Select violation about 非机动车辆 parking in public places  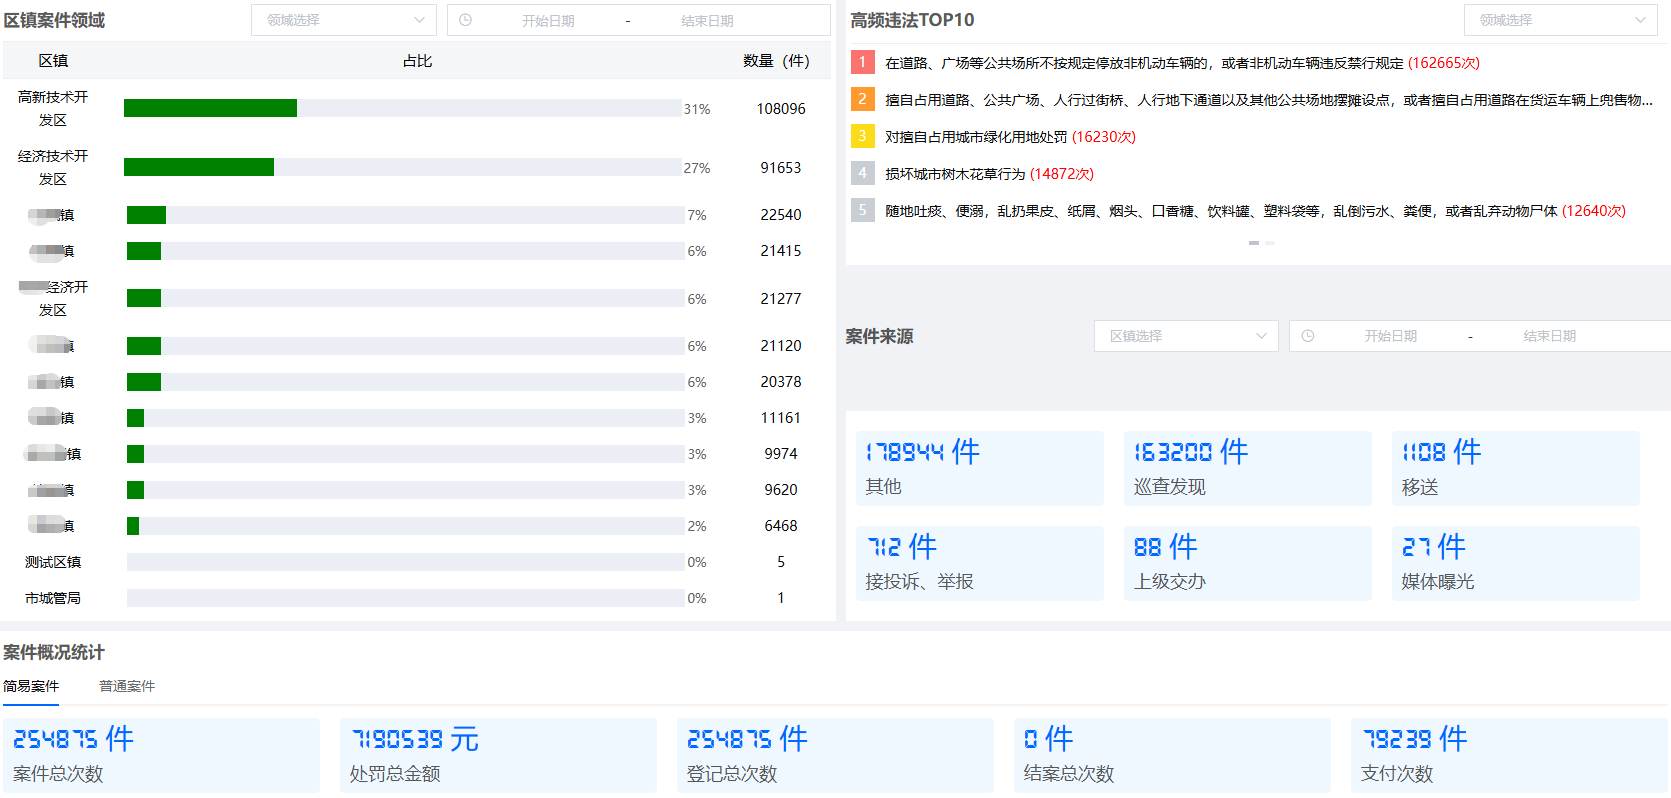[x=1182, y=63]
